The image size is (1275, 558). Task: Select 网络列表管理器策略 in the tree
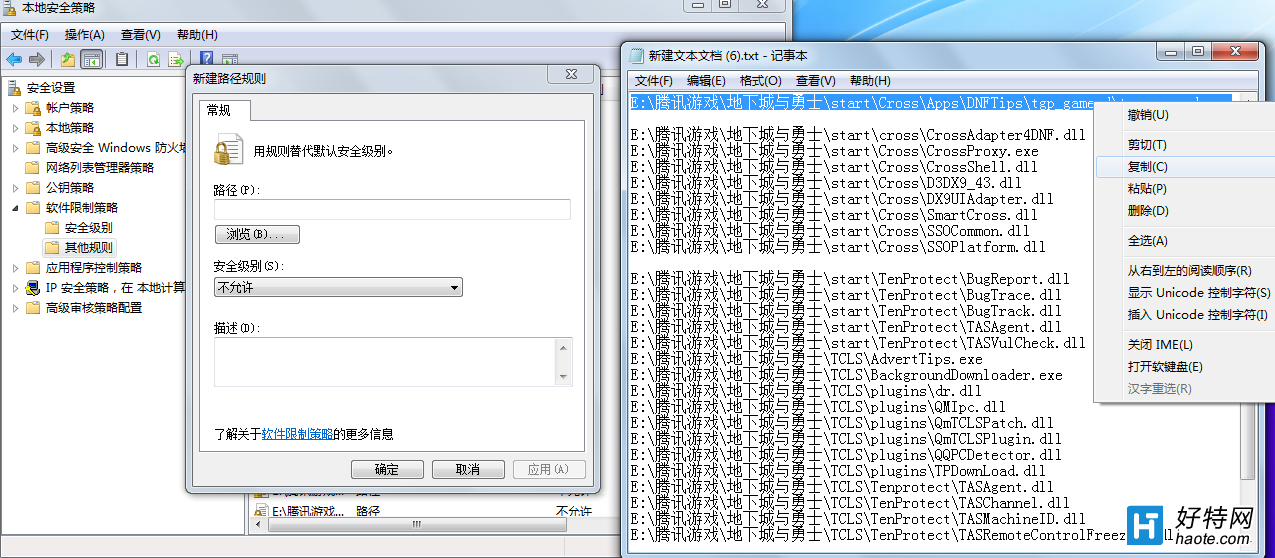tap(100, 167)
